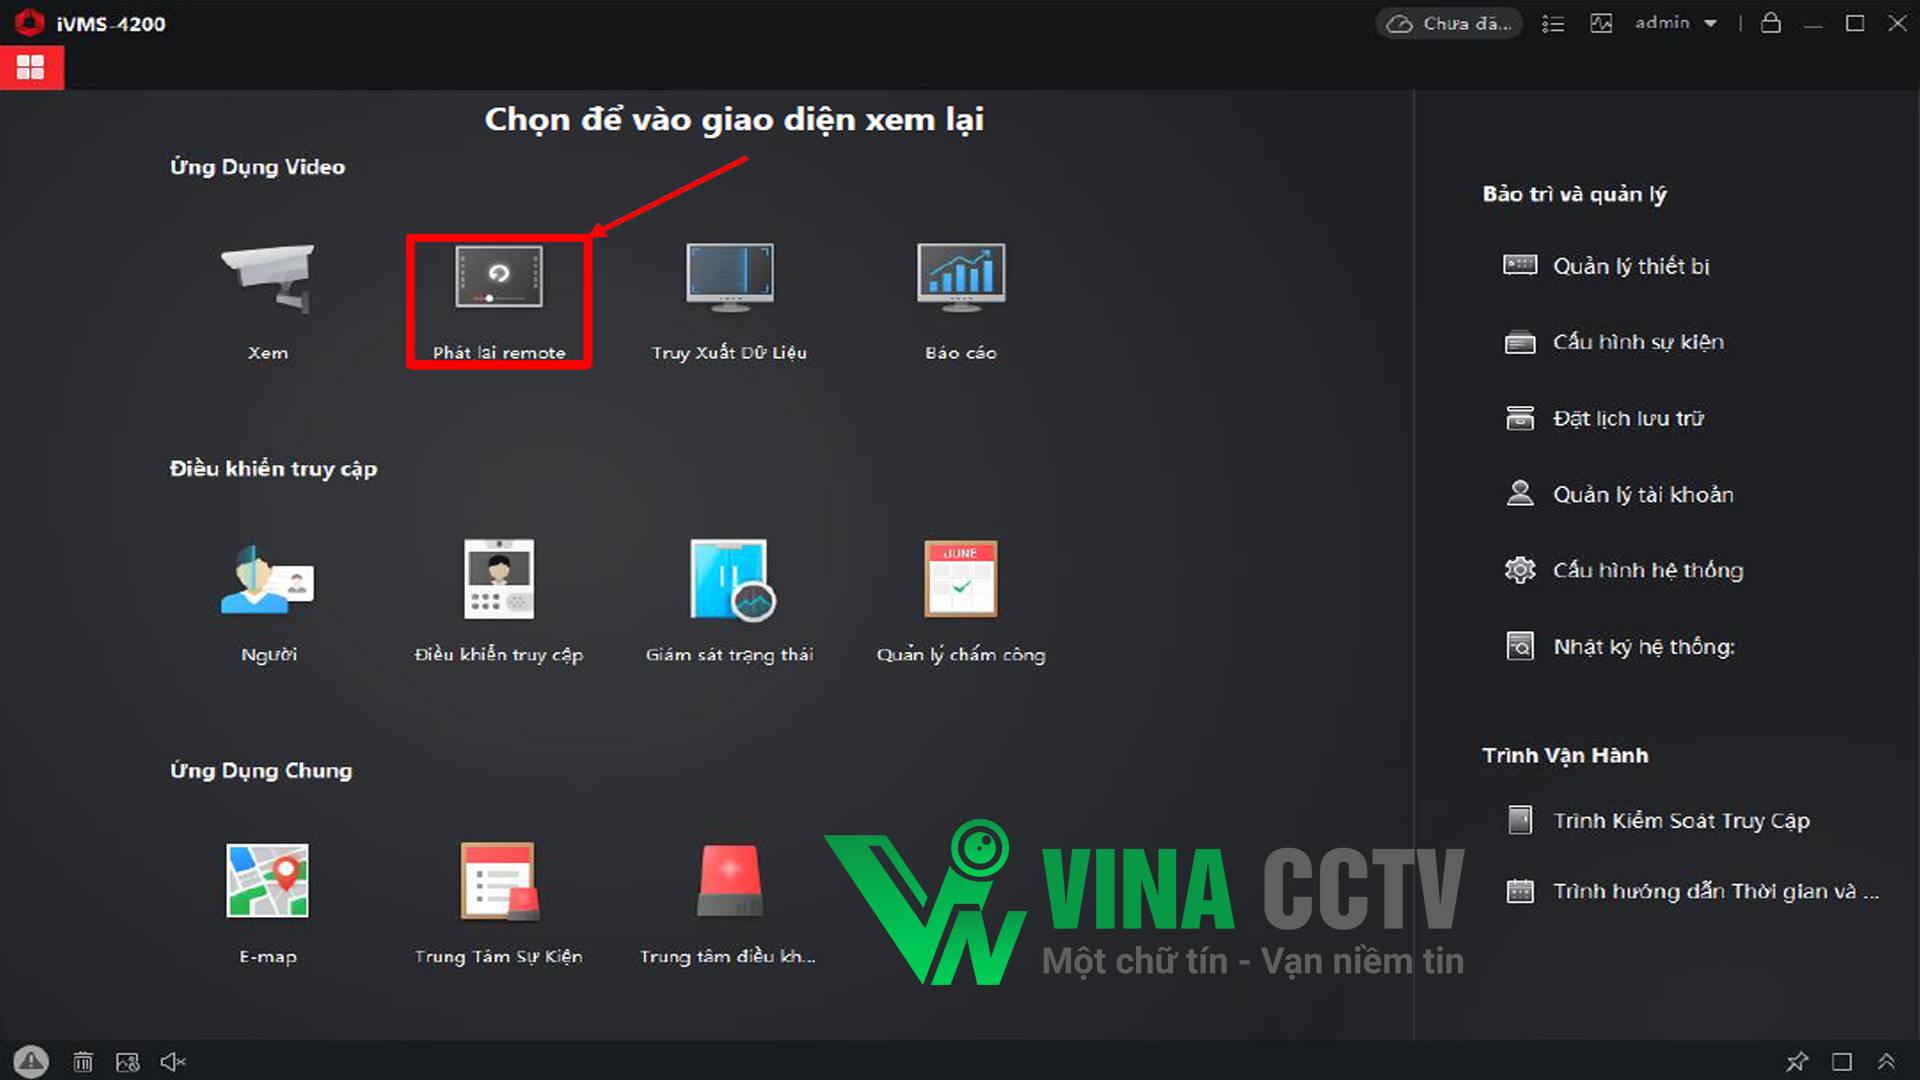Click the lock/screen lock button

[1771, 22]
